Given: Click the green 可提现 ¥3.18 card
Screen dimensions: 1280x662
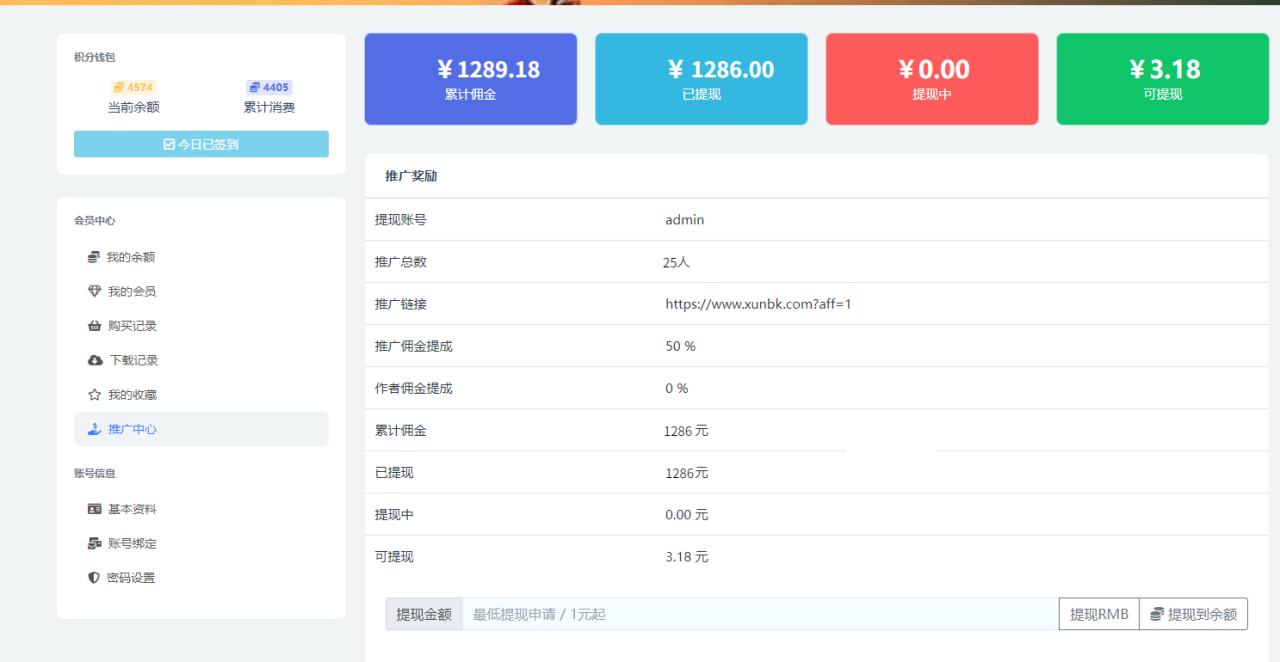Looking at the screenshot, I should tap(1162, 79).
